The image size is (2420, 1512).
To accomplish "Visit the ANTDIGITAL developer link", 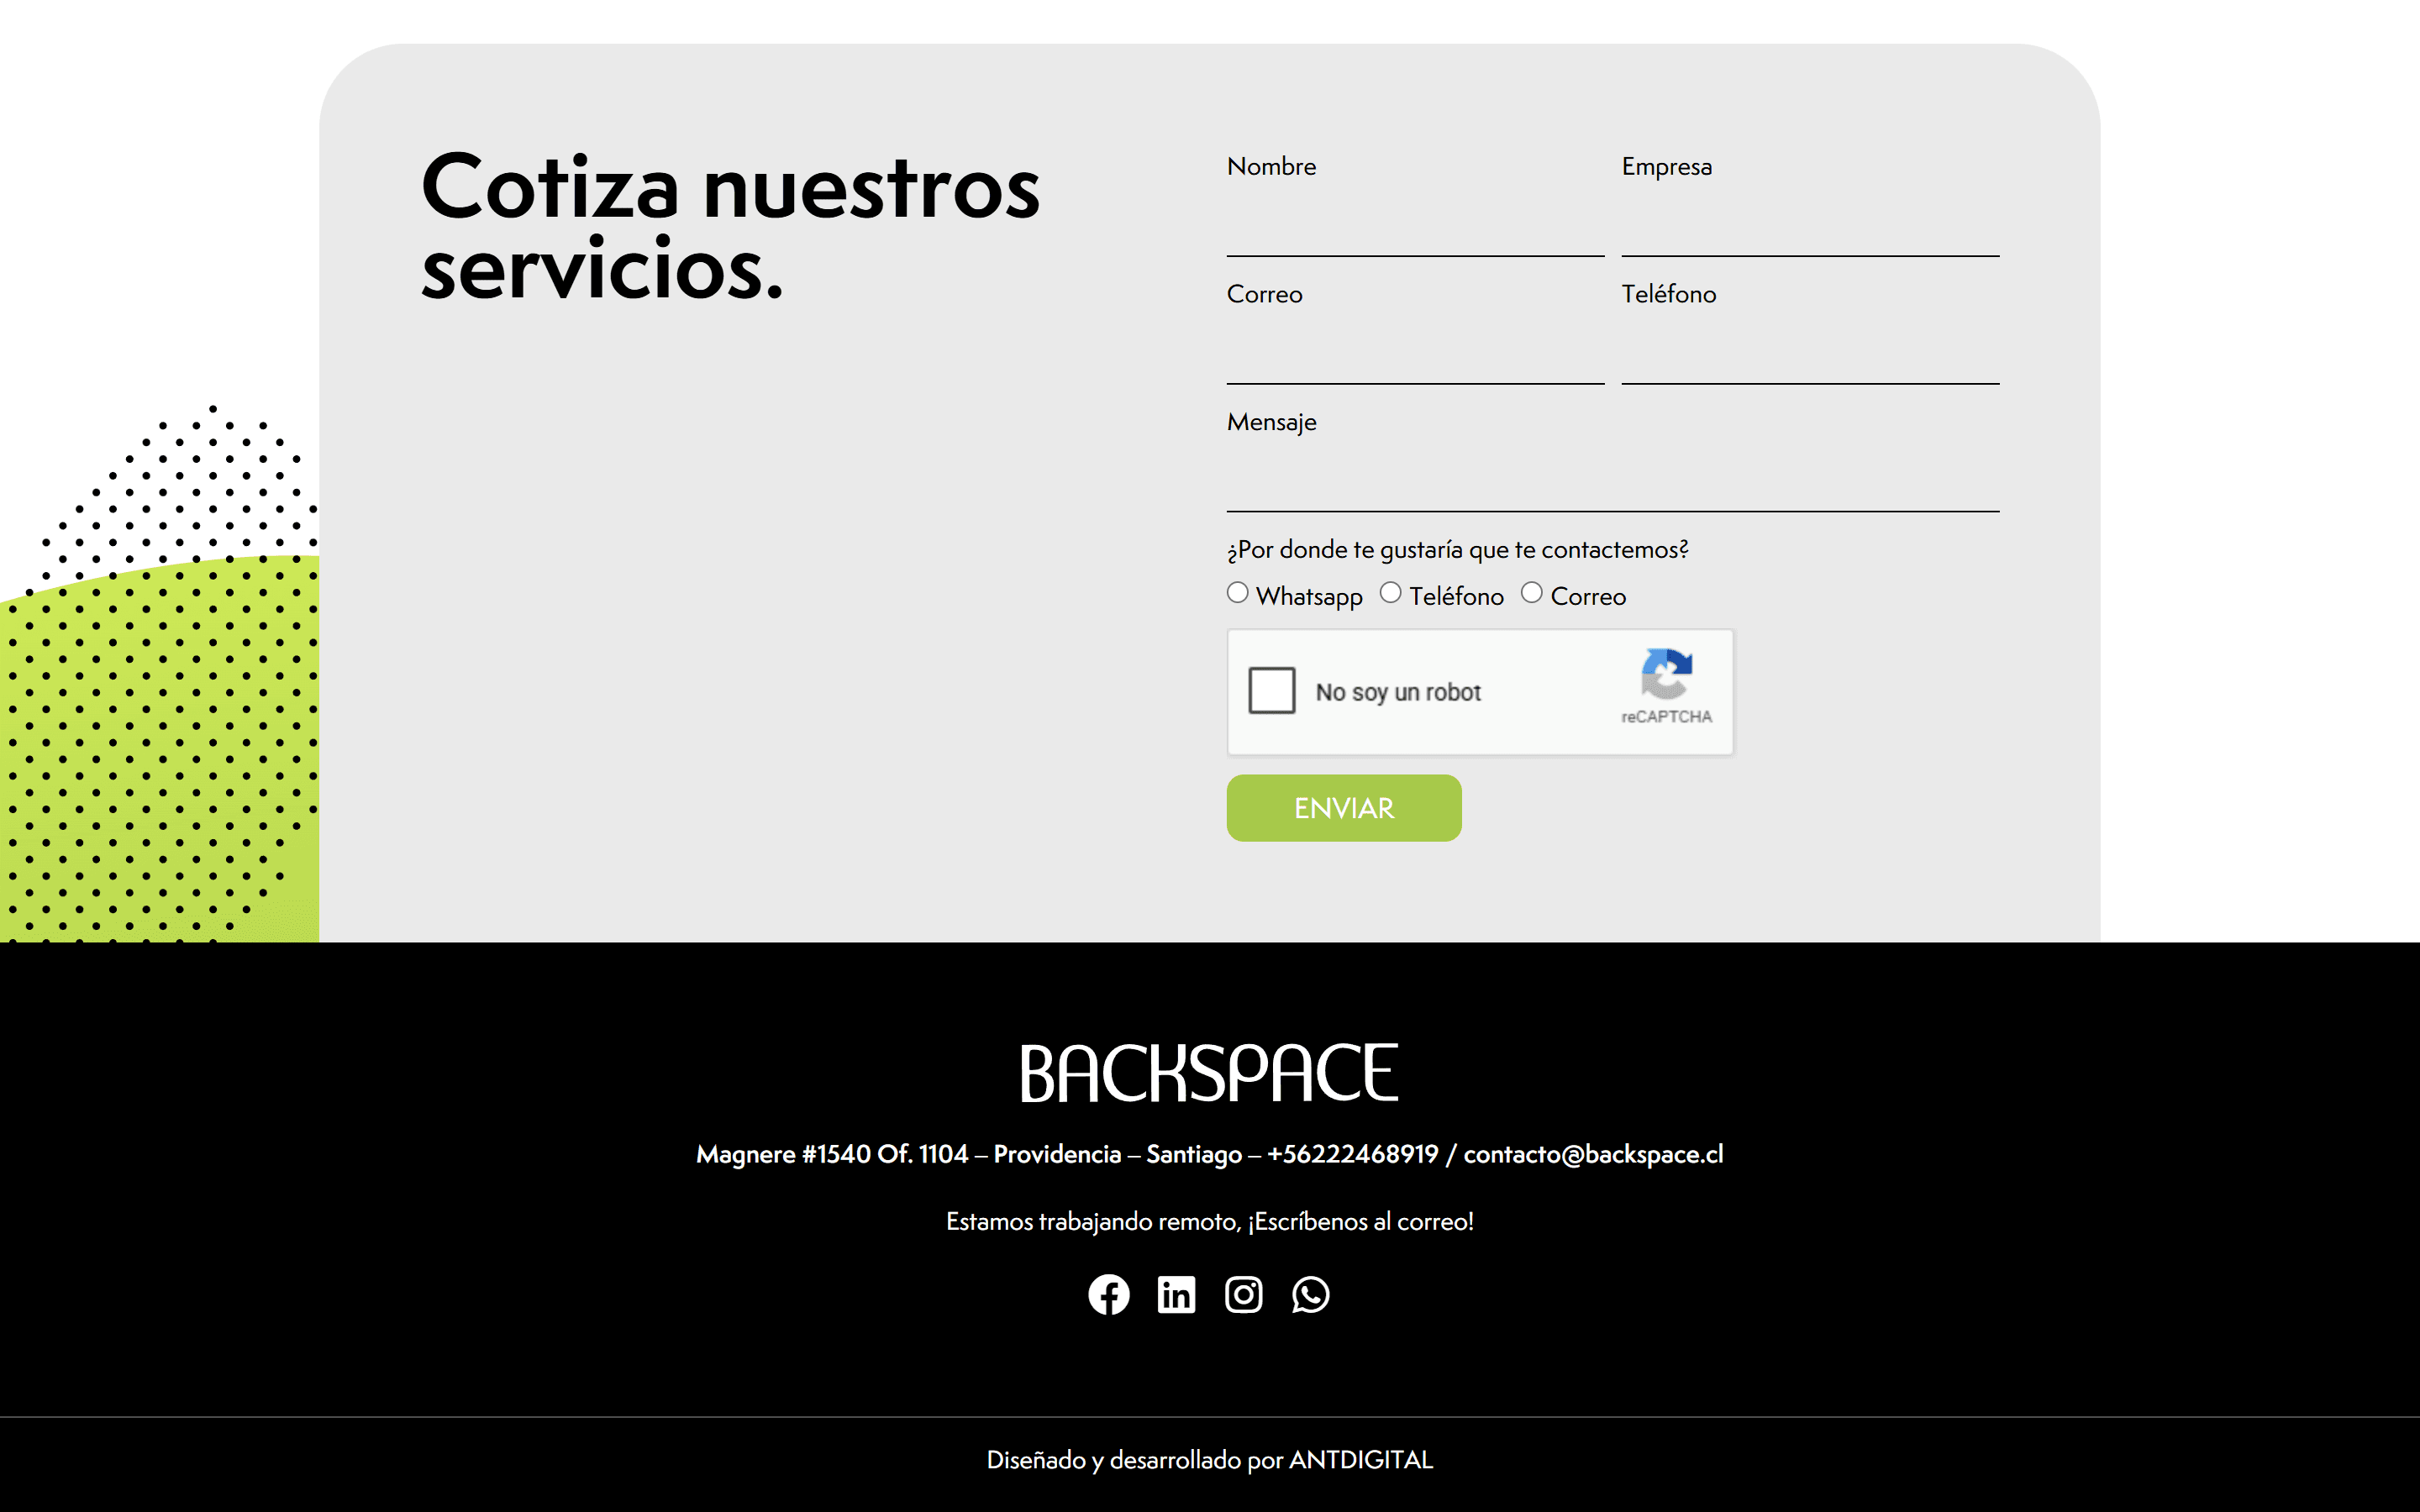I will tap(1360, 1460).
